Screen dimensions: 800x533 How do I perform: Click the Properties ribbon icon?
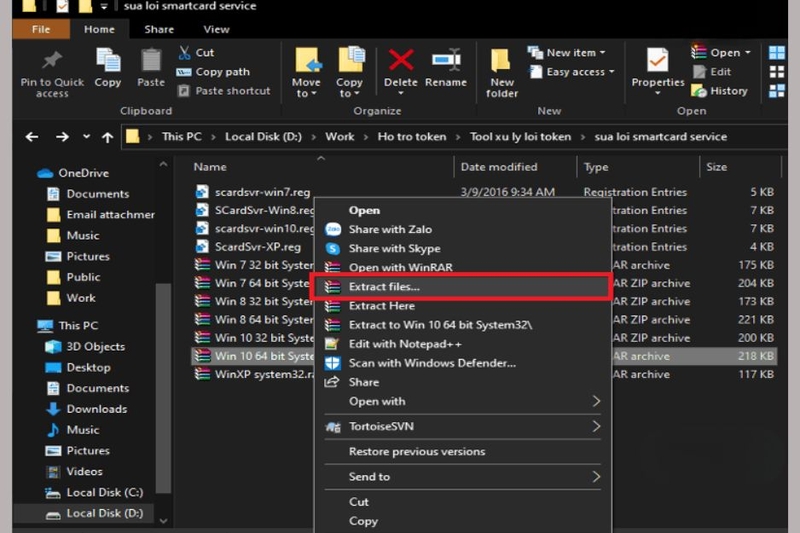(x=657, y=61)
